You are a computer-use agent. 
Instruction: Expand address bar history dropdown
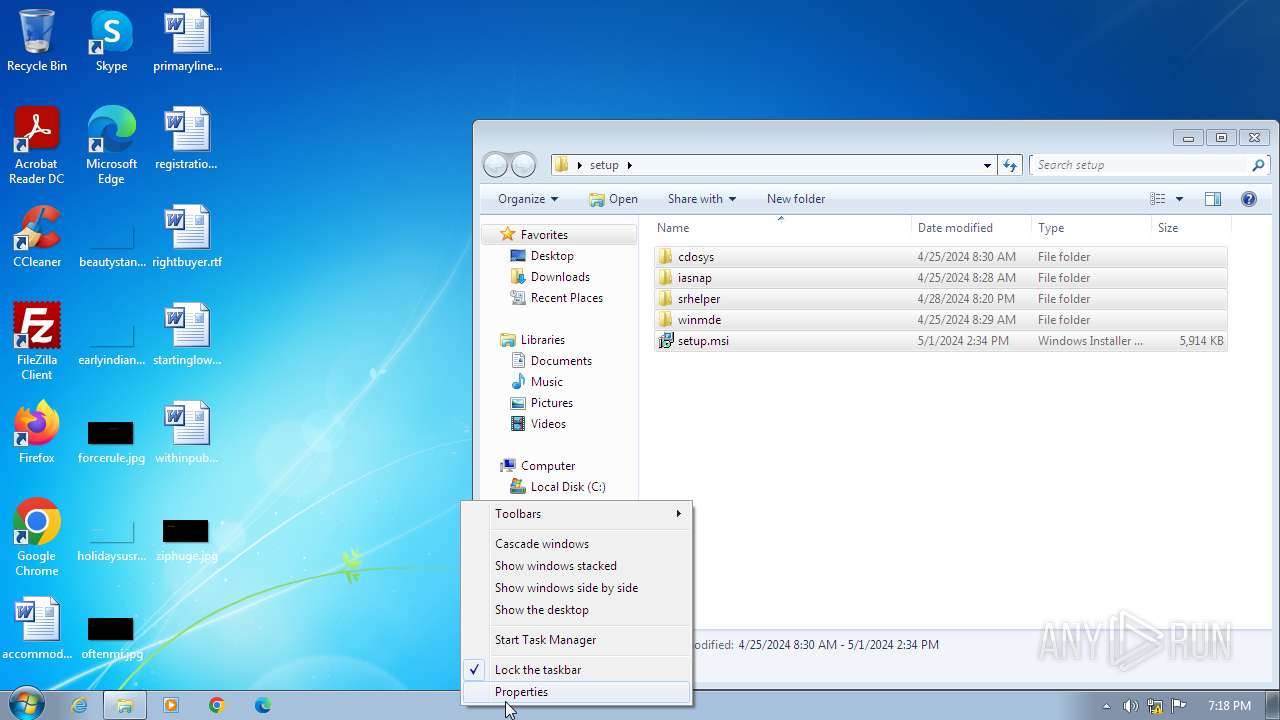pyautogui.click(x=987, y=165)
